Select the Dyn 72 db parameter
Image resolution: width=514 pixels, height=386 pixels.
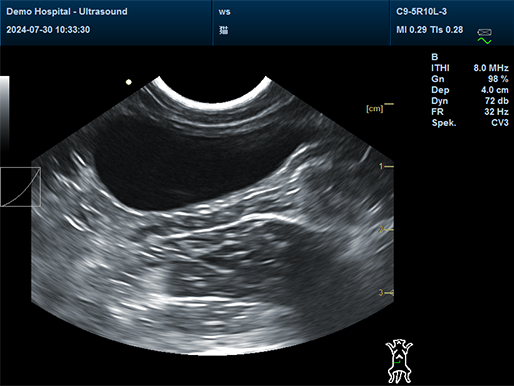click(470, 101)
